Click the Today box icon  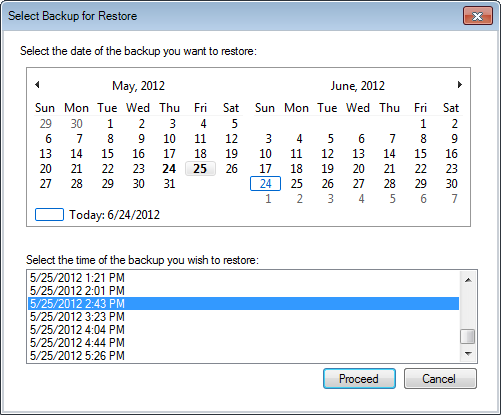(49, 215)
